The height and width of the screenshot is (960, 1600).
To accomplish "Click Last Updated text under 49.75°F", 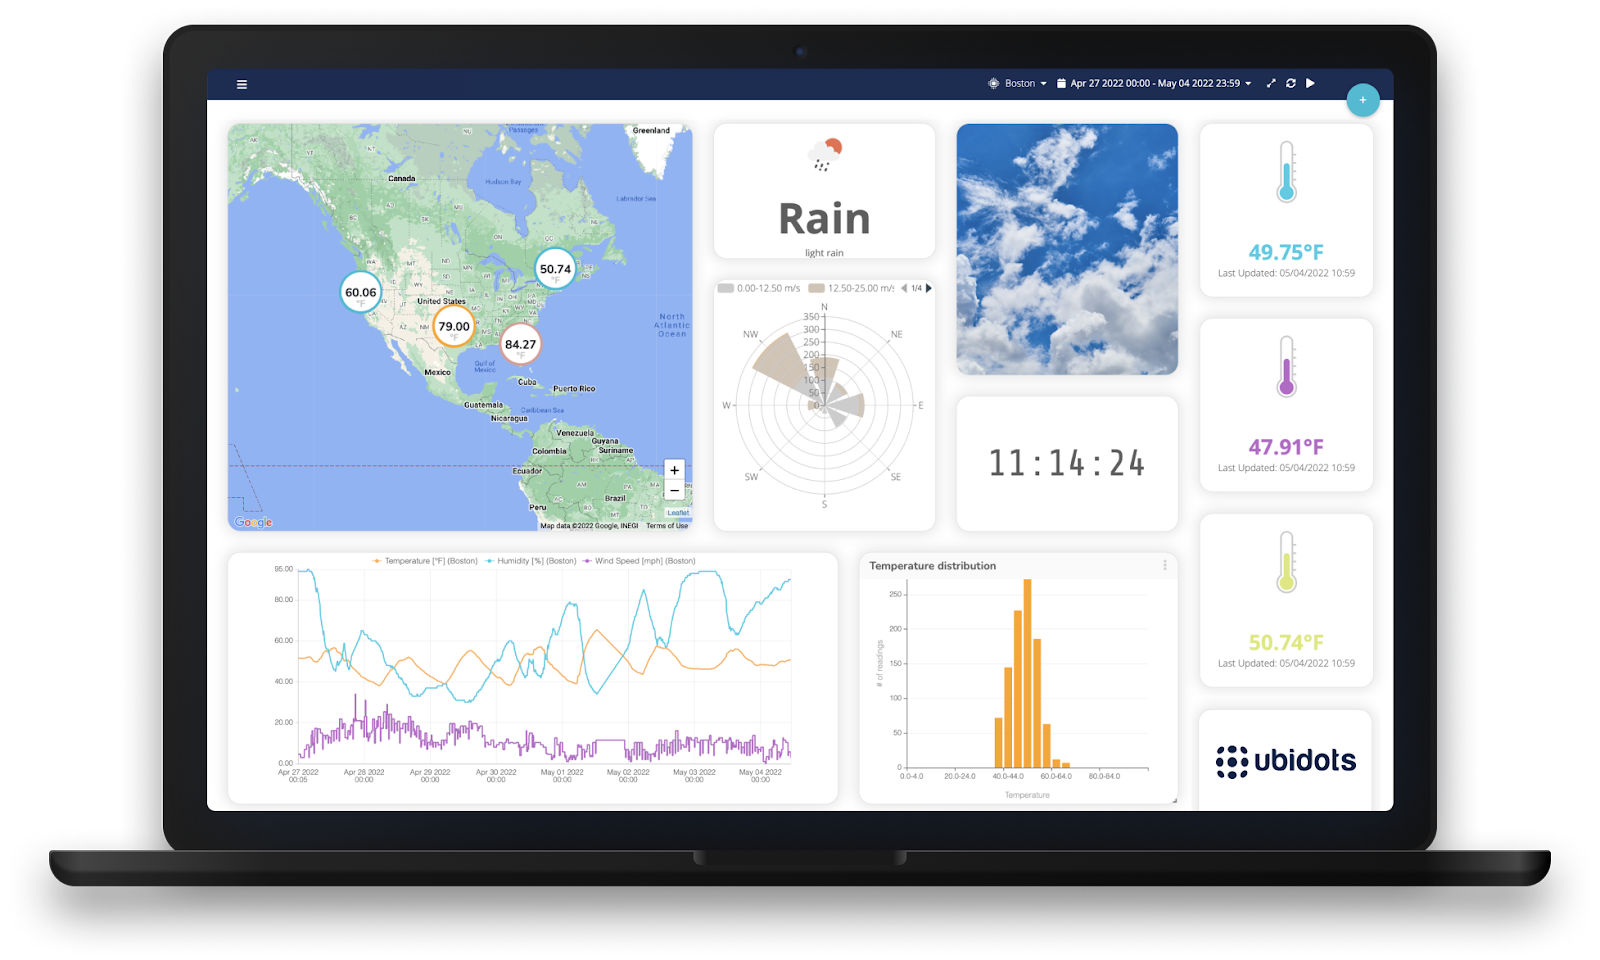I will 1286,273.
